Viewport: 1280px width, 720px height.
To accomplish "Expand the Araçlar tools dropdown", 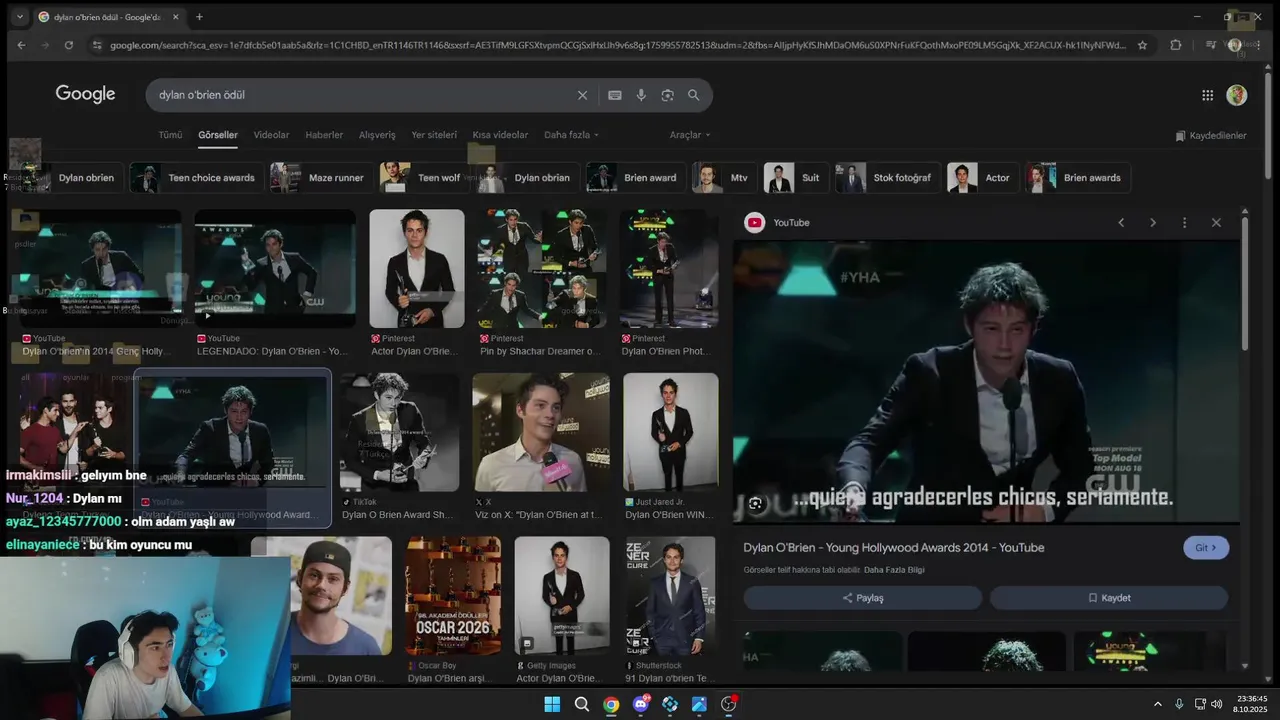I will (690, 135).
